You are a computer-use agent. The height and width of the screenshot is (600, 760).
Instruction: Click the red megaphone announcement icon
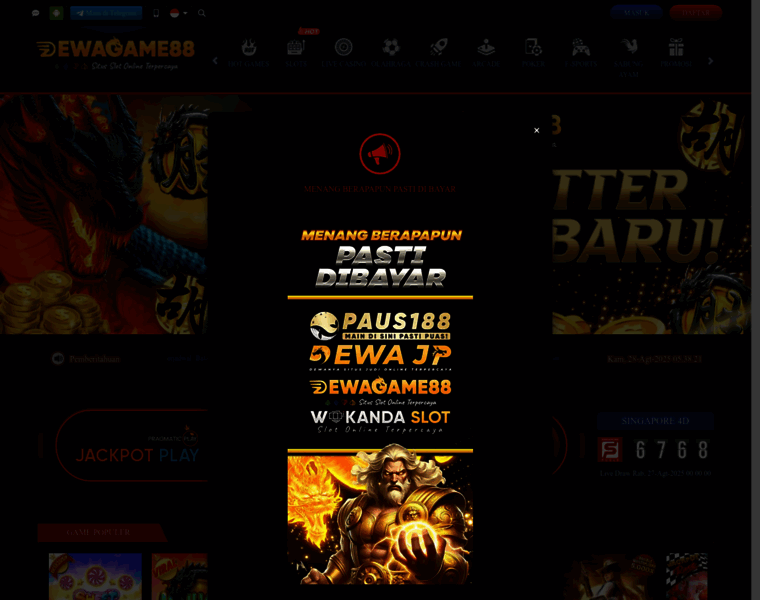pos(380,154)
